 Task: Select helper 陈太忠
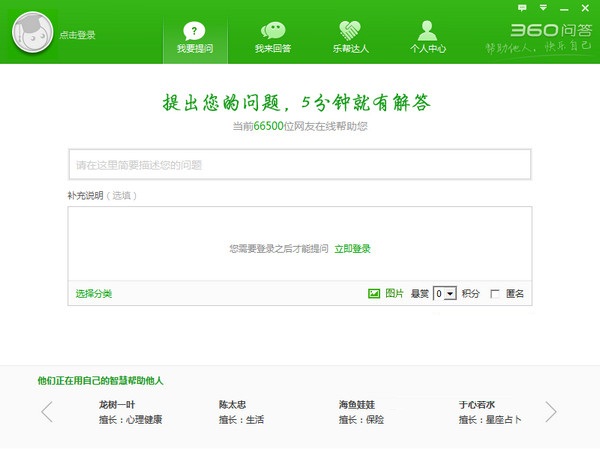coord(233,404)
